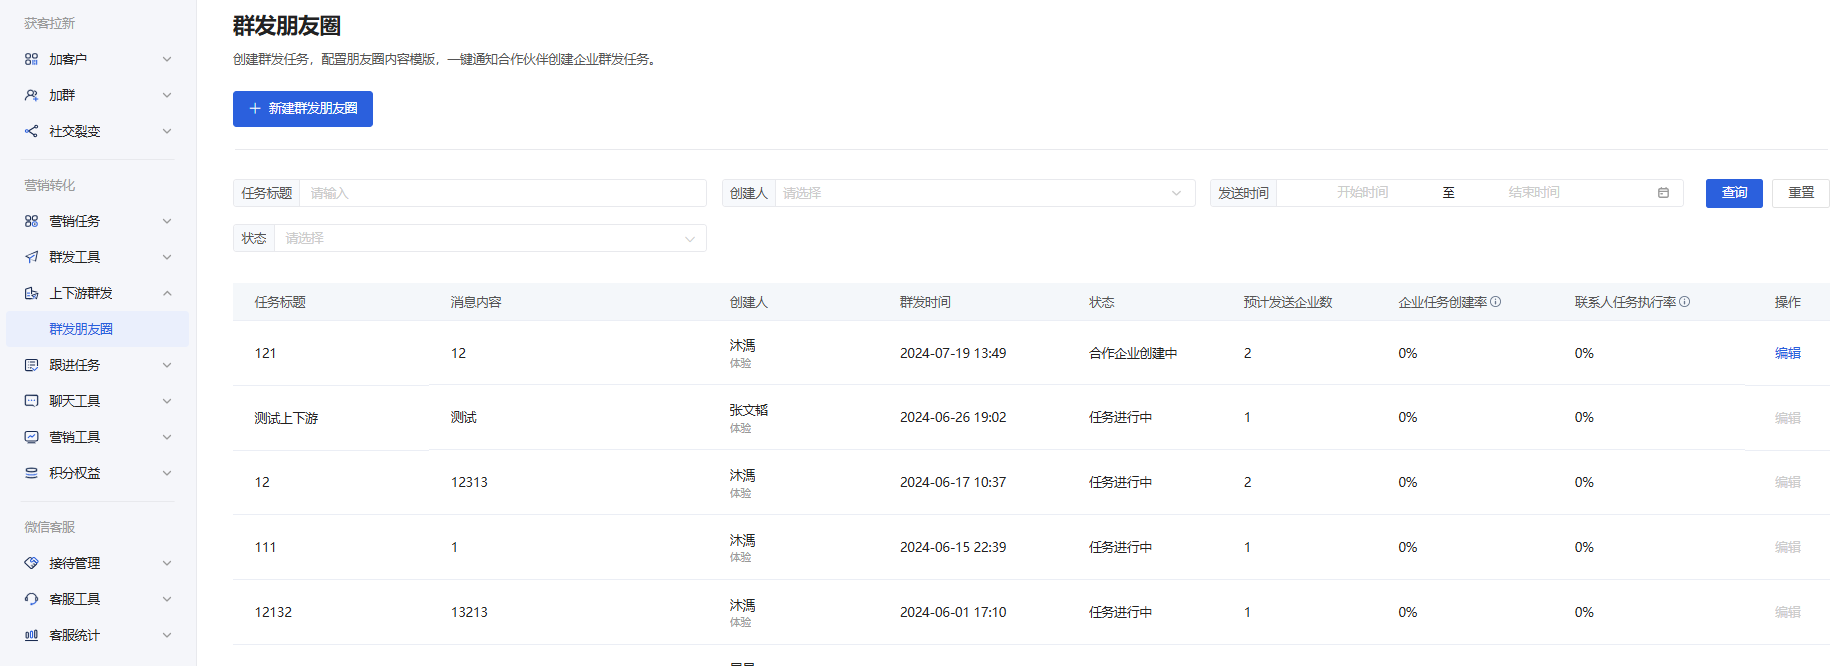Select 群发朋友圈 submenu item

coord(97,329)
